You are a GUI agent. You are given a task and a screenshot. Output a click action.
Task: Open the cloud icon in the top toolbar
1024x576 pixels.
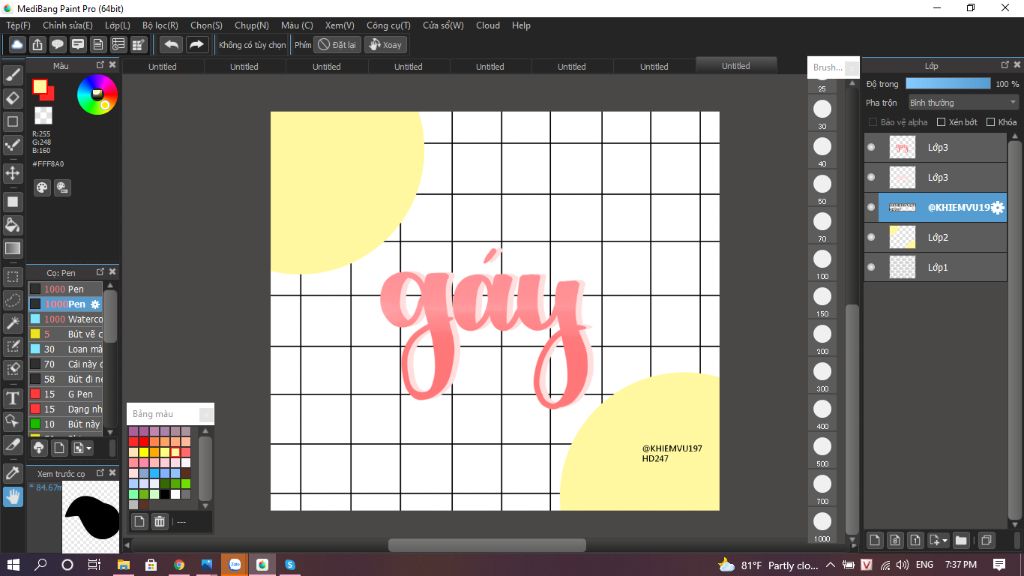tap(17, 44)
